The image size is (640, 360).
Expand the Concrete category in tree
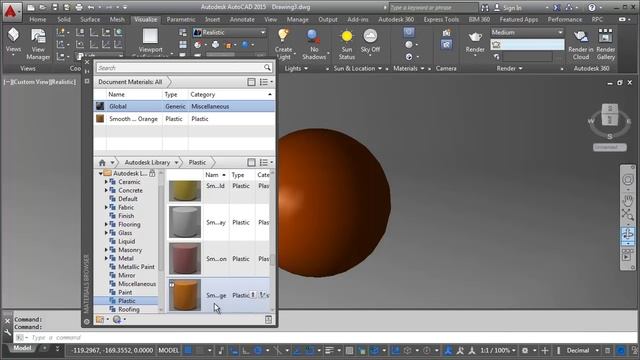(x=106, y=191)
